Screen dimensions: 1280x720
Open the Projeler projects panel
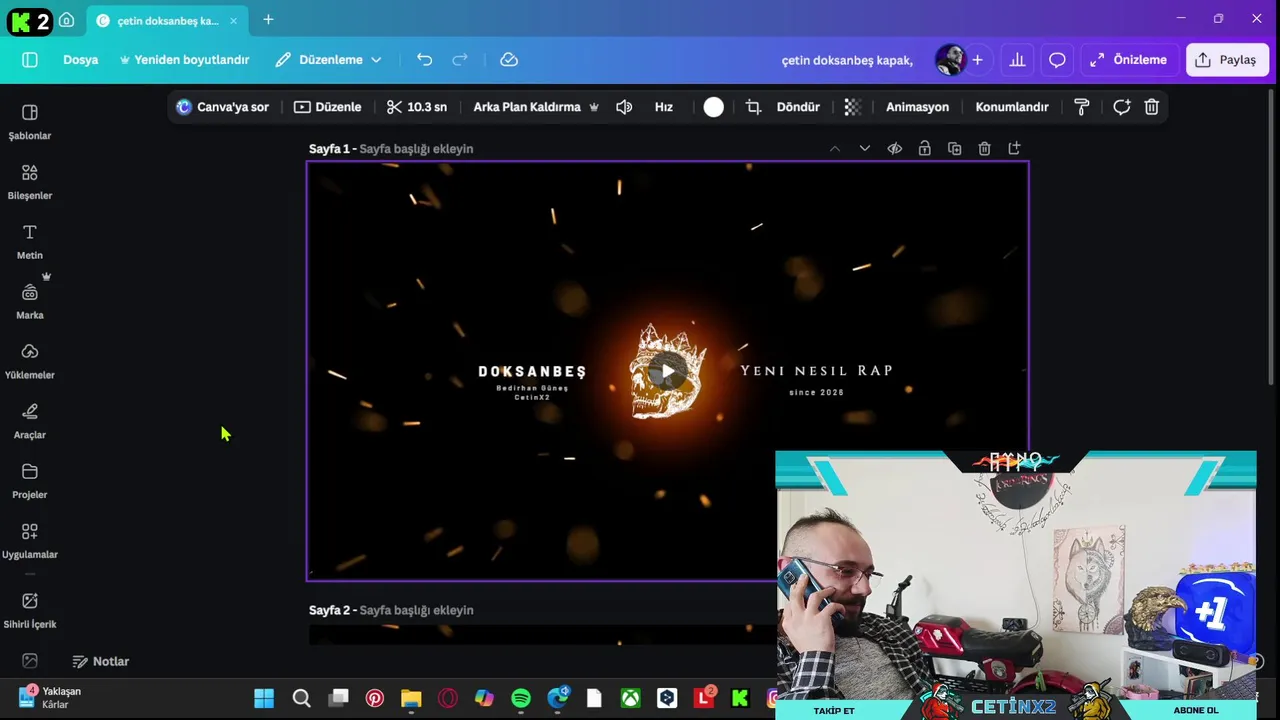[30, 482]
